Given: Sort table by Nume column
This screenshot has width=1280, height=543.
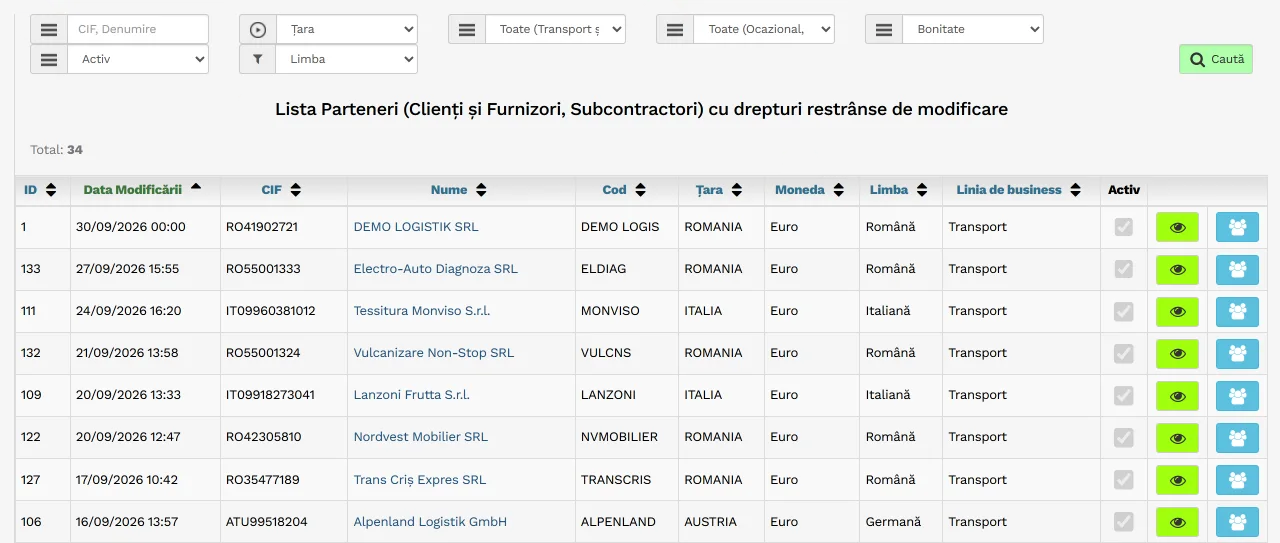Looking at the screenshot, I should [x=459, y=190].
